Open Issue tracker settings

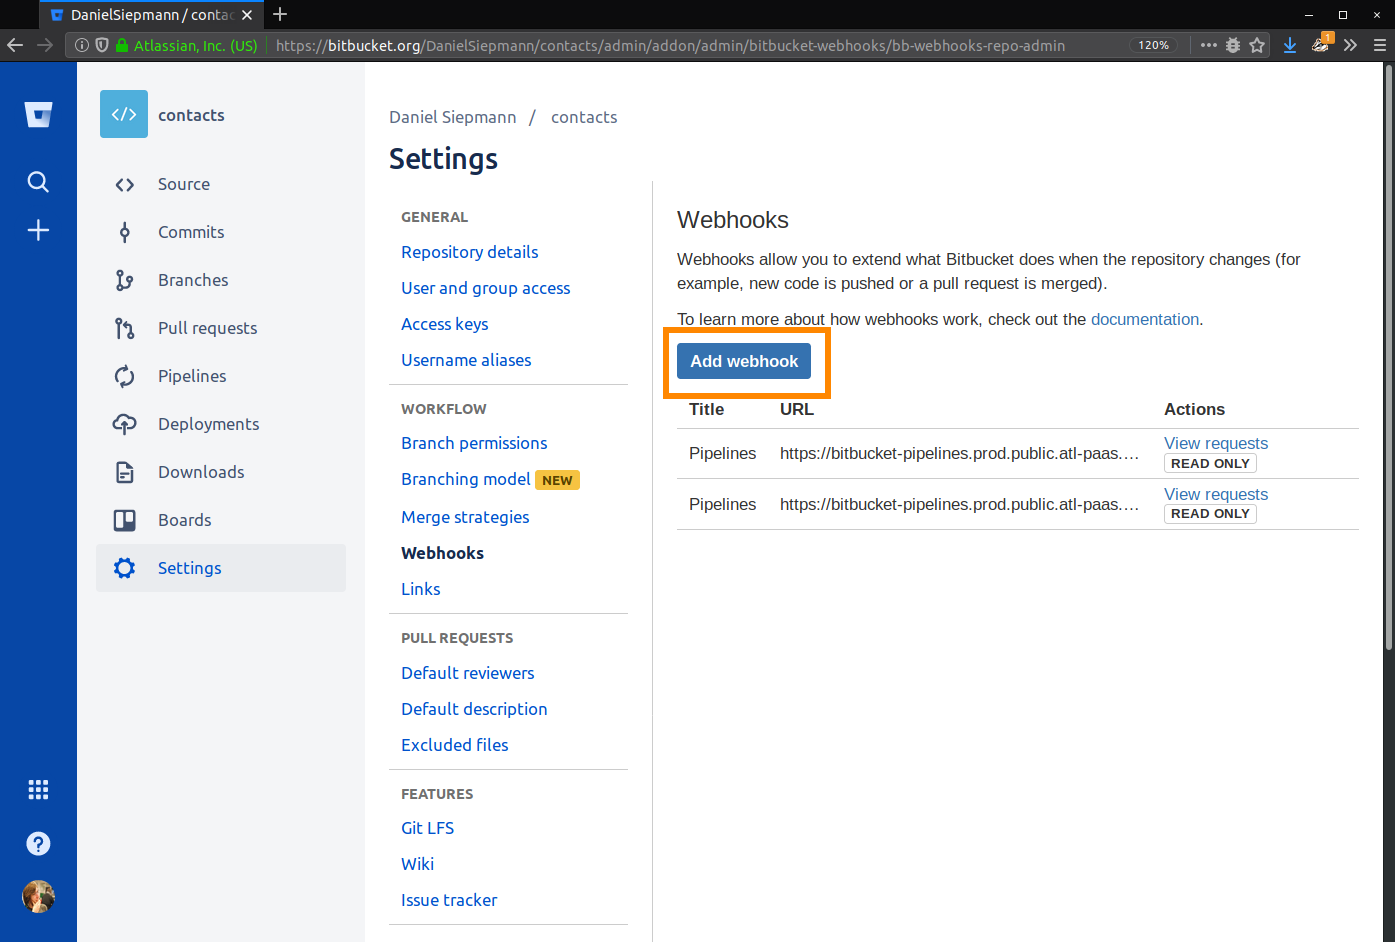pyautogui.click(x=449, y=900)
